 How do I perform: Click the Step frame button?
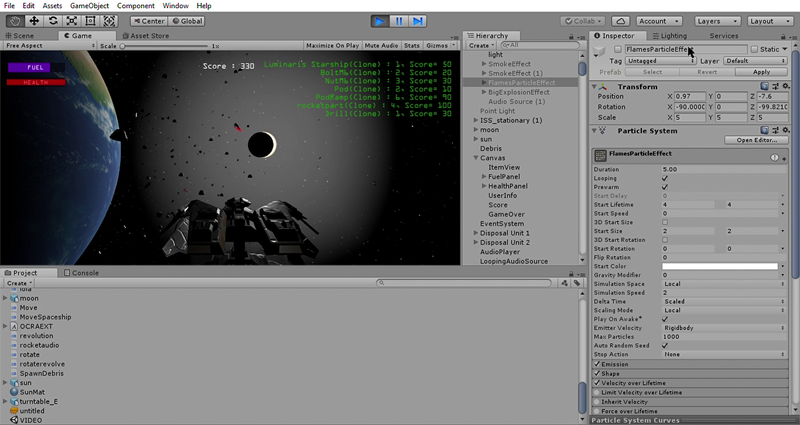pyautogui.click(x=418, y=20)
